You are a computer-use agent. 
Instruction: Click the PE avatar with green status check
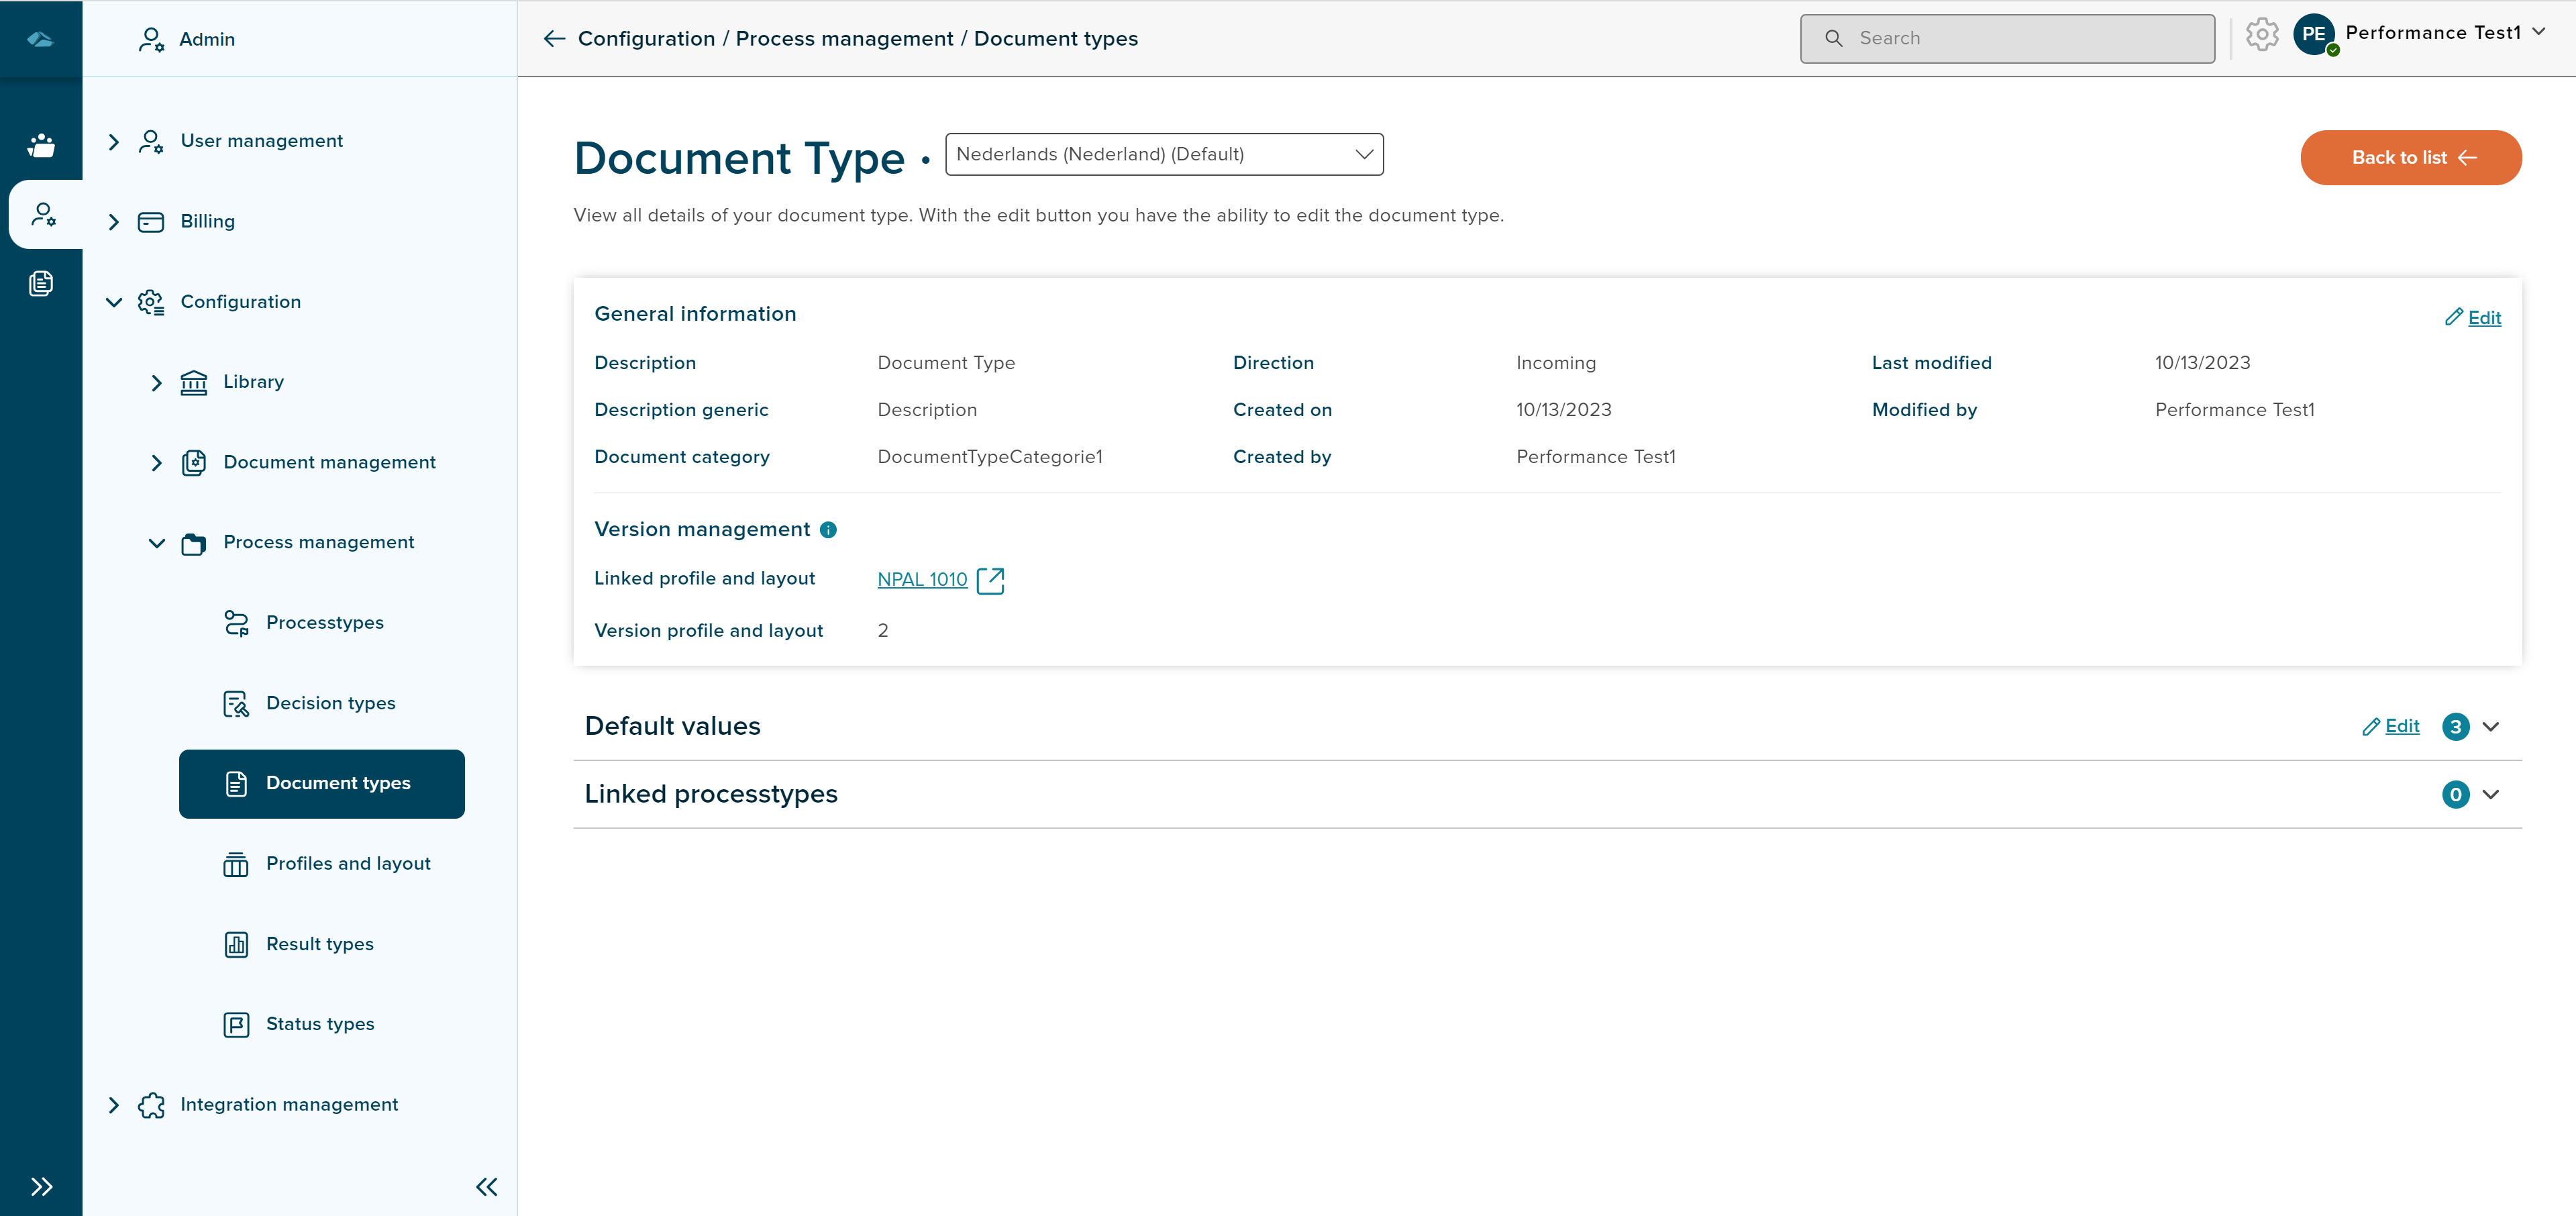(2315, 34)
